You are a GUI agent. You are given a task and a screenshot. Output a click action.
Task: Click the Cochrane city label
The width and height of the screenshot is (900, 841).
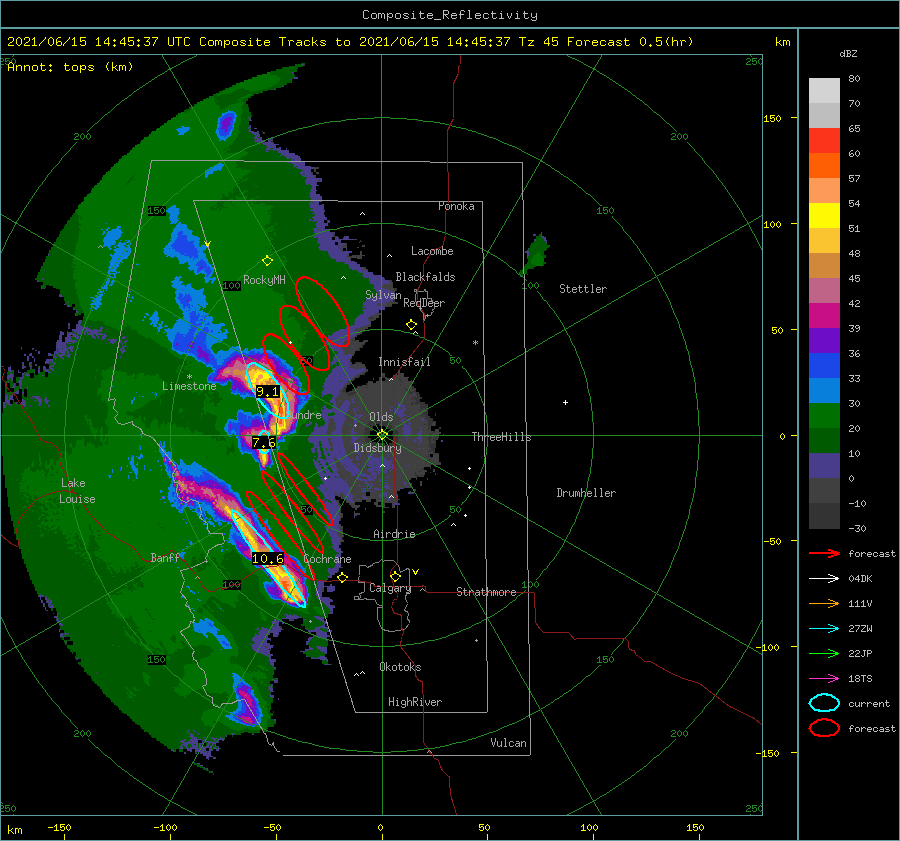[x=327, y=559]
